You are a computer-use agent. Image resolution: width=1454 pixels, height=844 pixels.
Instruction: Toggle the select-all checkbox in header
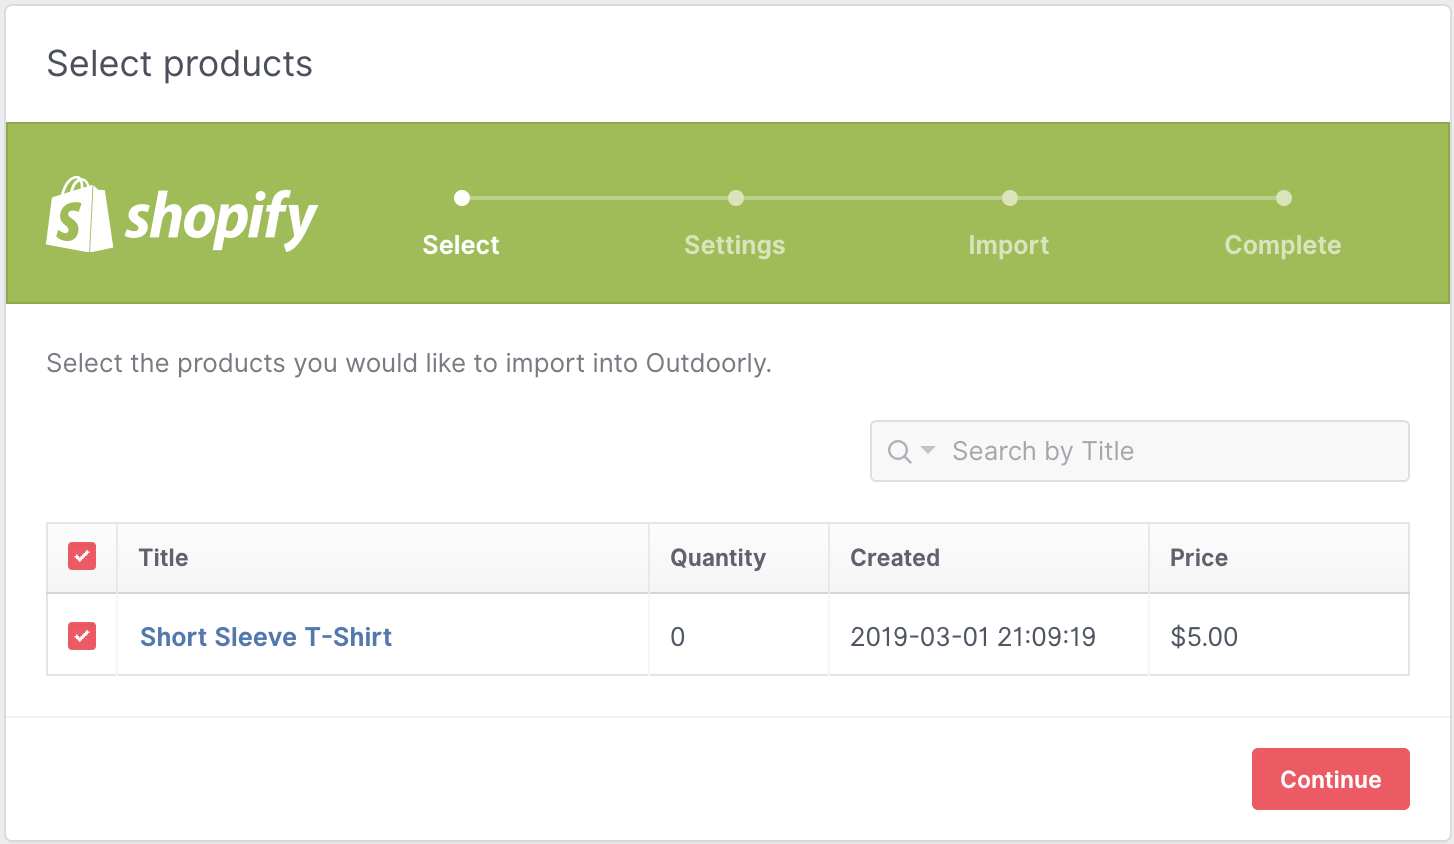coord(82,557)
